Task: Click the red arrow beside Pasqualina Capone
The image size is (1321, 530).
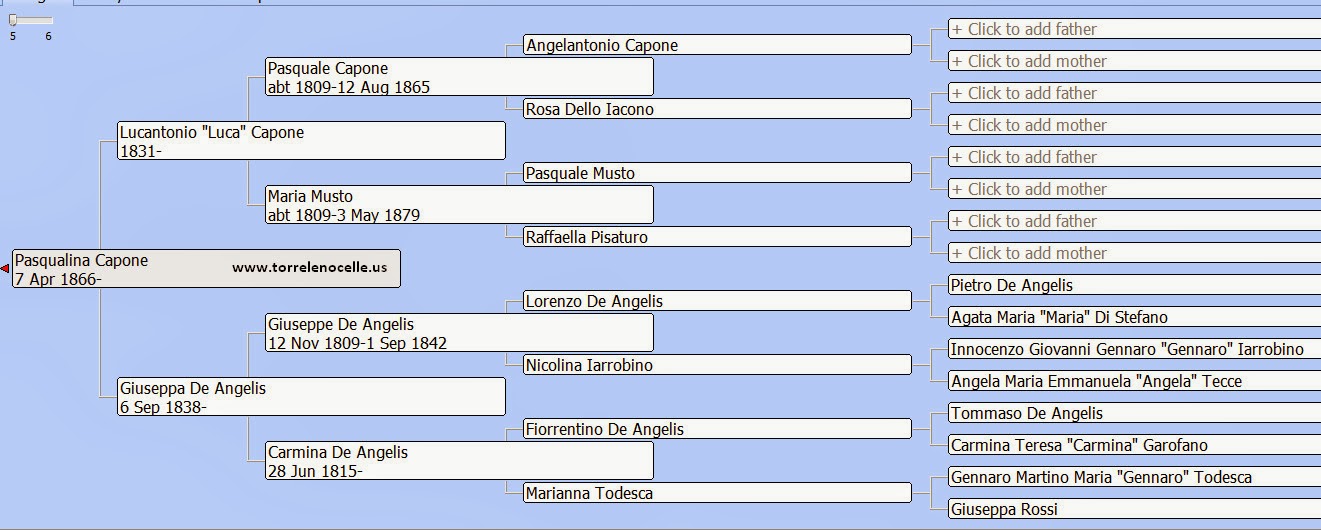Action: [5, 269]
